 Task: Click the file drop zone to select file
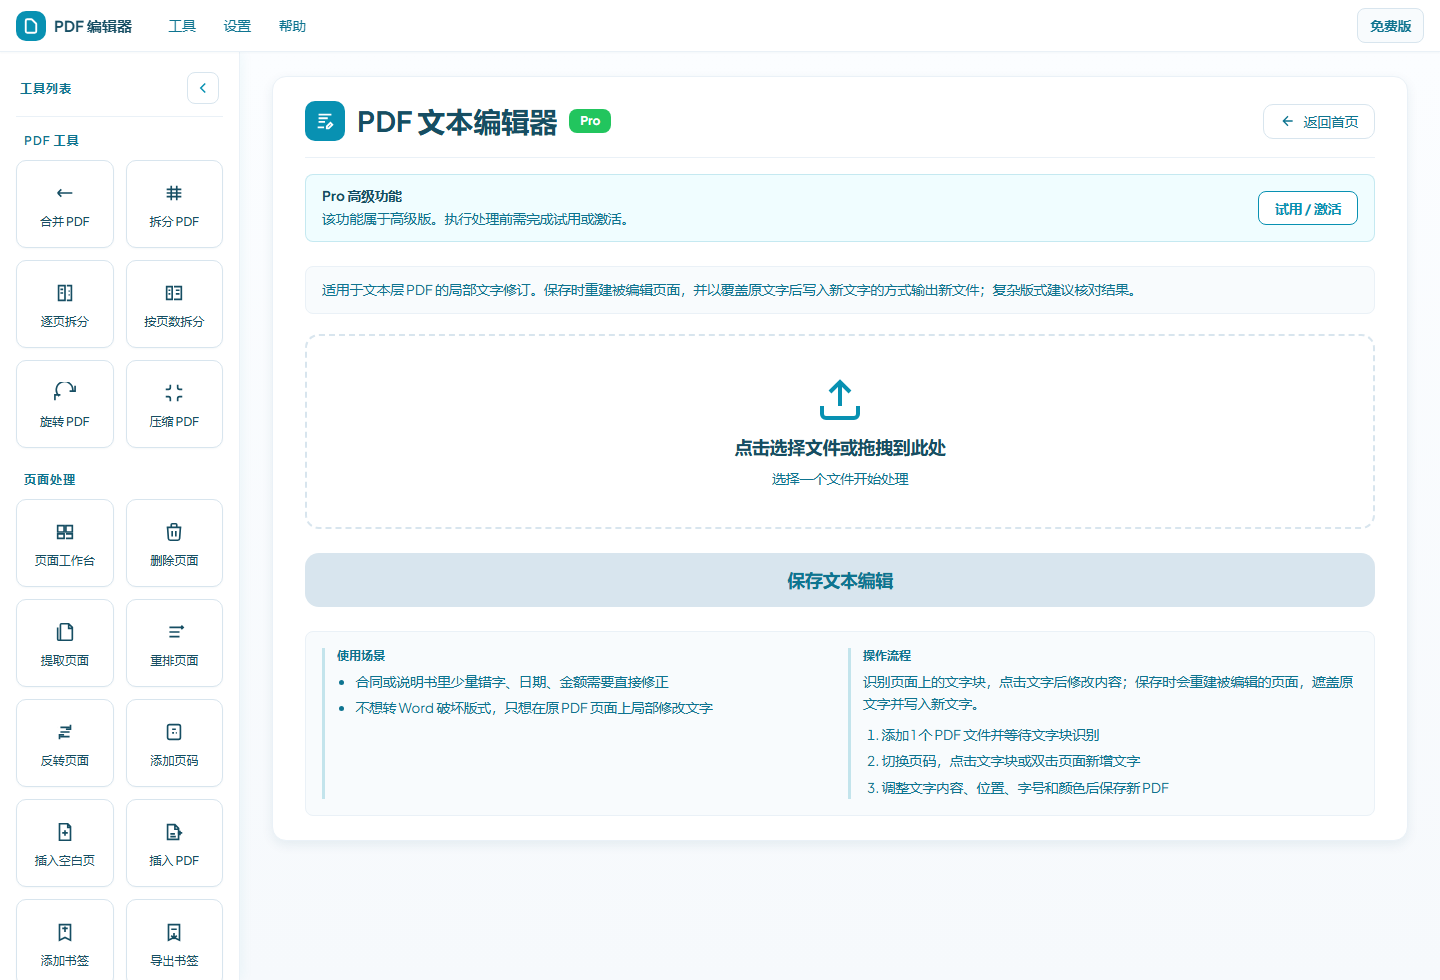(840, 431)
